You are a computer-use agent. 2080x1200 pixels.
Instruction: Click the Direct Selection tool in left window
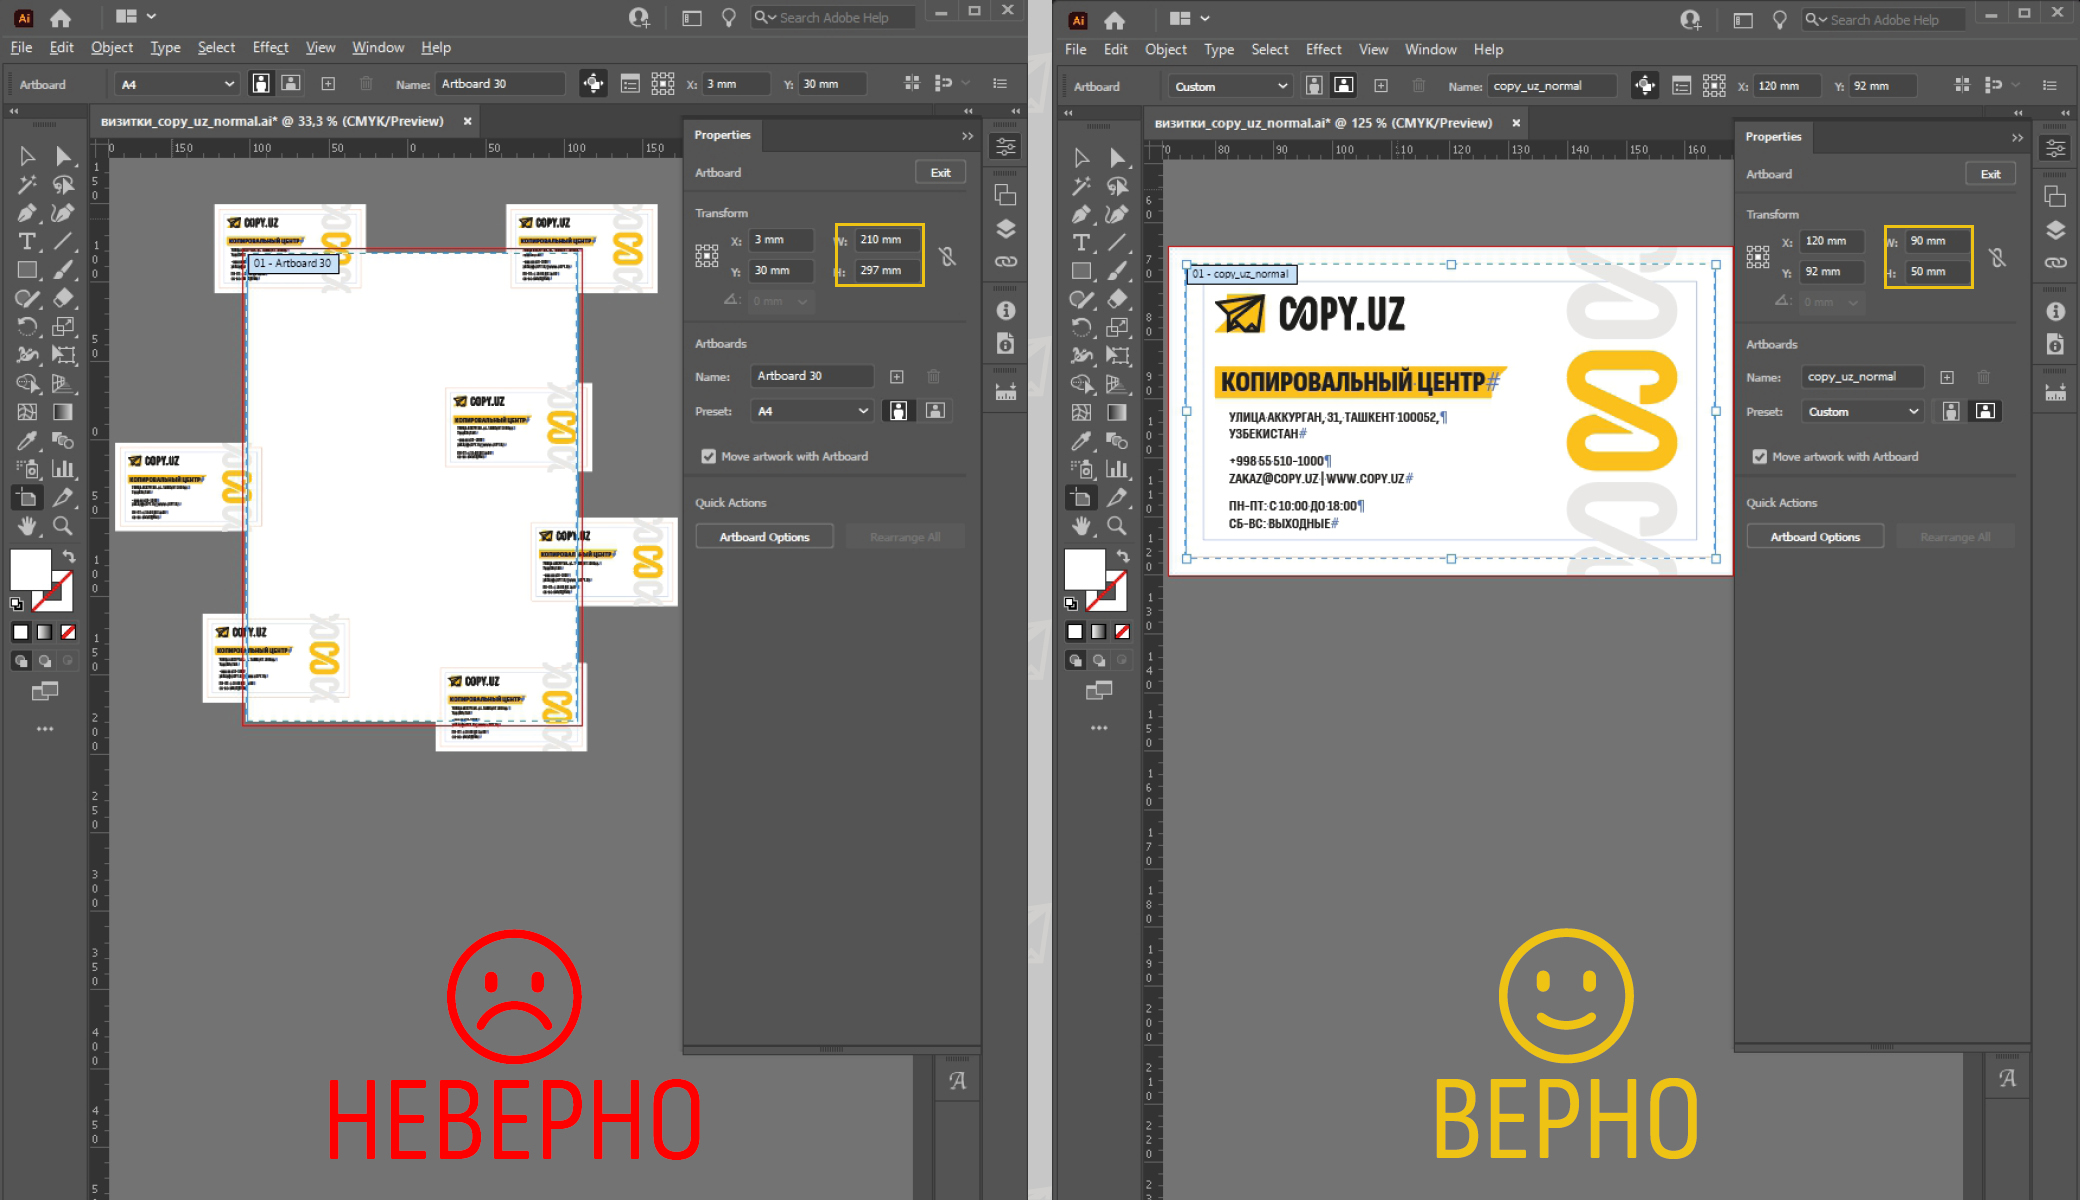tap(63, 156)
